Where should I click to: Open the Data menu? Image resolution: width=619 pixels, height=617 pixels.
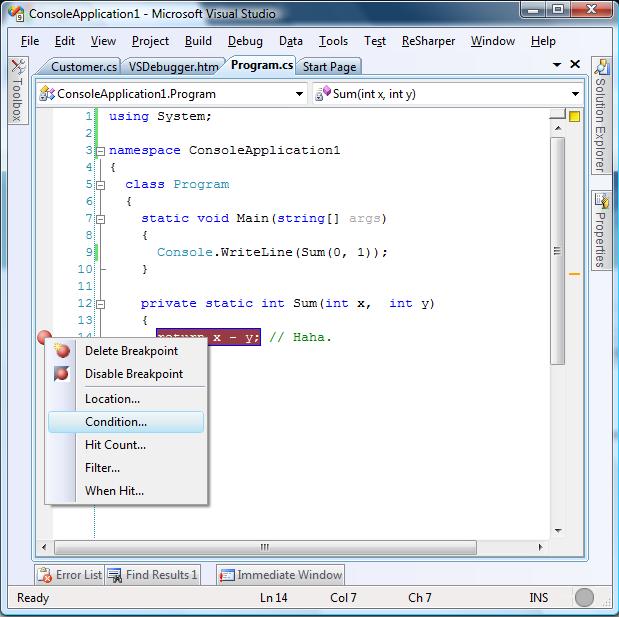coord(291,41)
